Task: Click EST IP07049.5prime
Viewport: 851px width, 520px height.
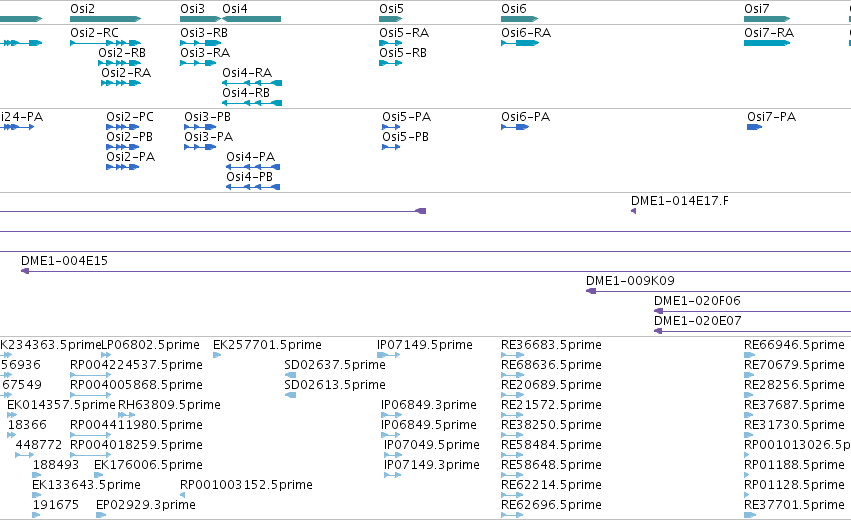Action: coord(392,455)
